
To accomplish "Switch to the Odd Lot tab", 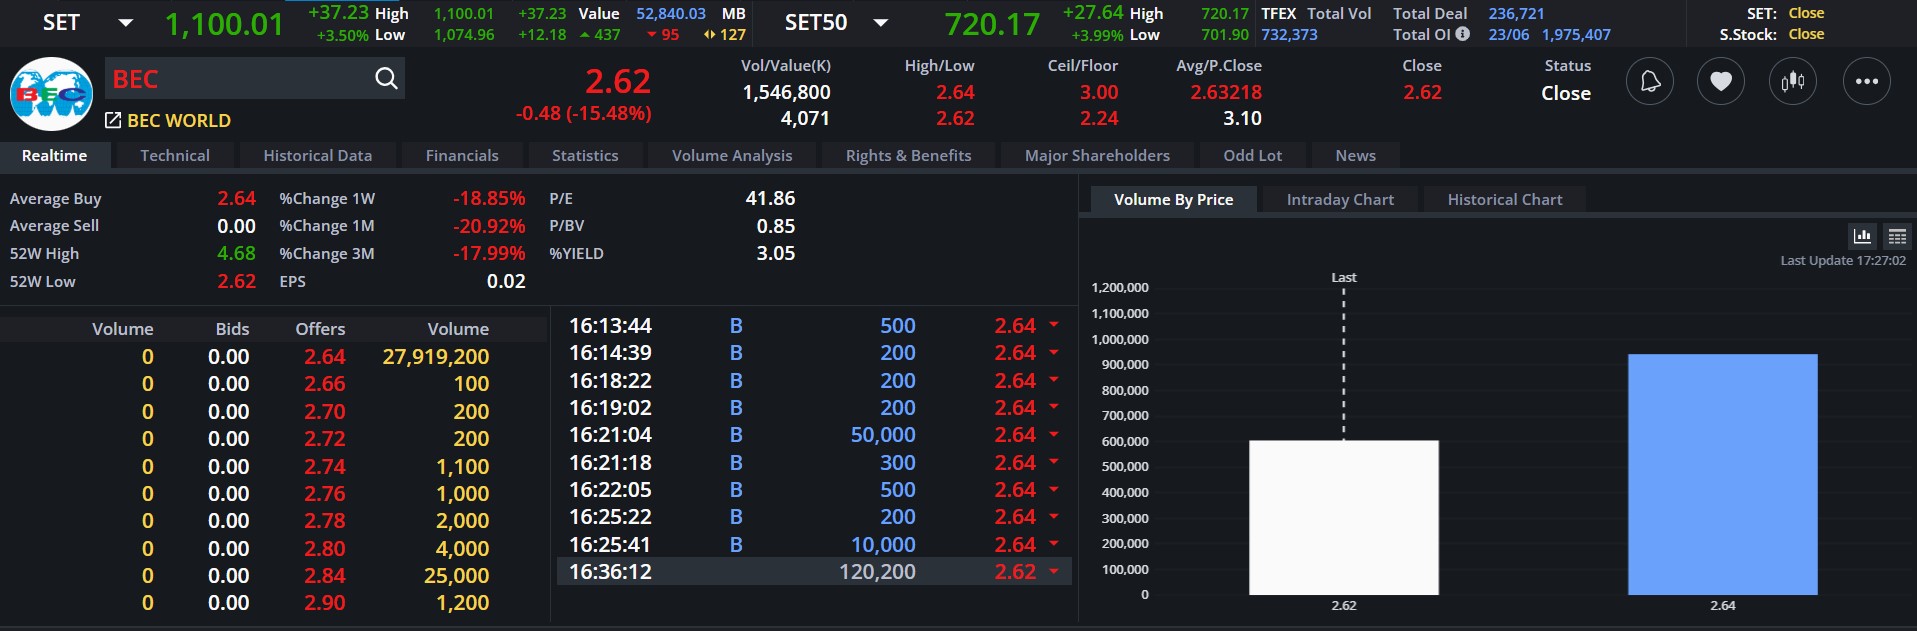I will (x=1253, y=155).
